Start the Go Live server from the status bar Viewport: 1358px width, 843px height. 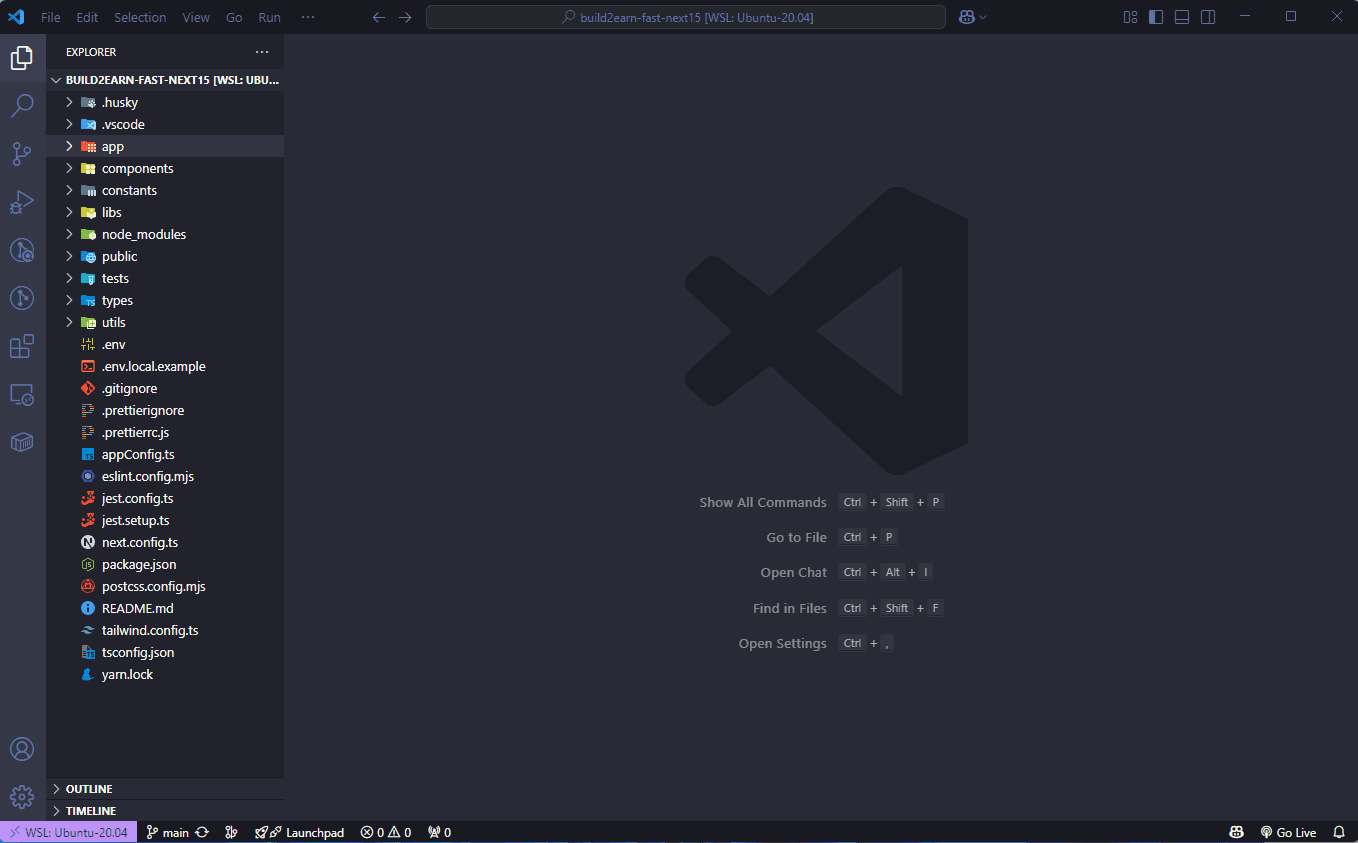(1288, 831)
